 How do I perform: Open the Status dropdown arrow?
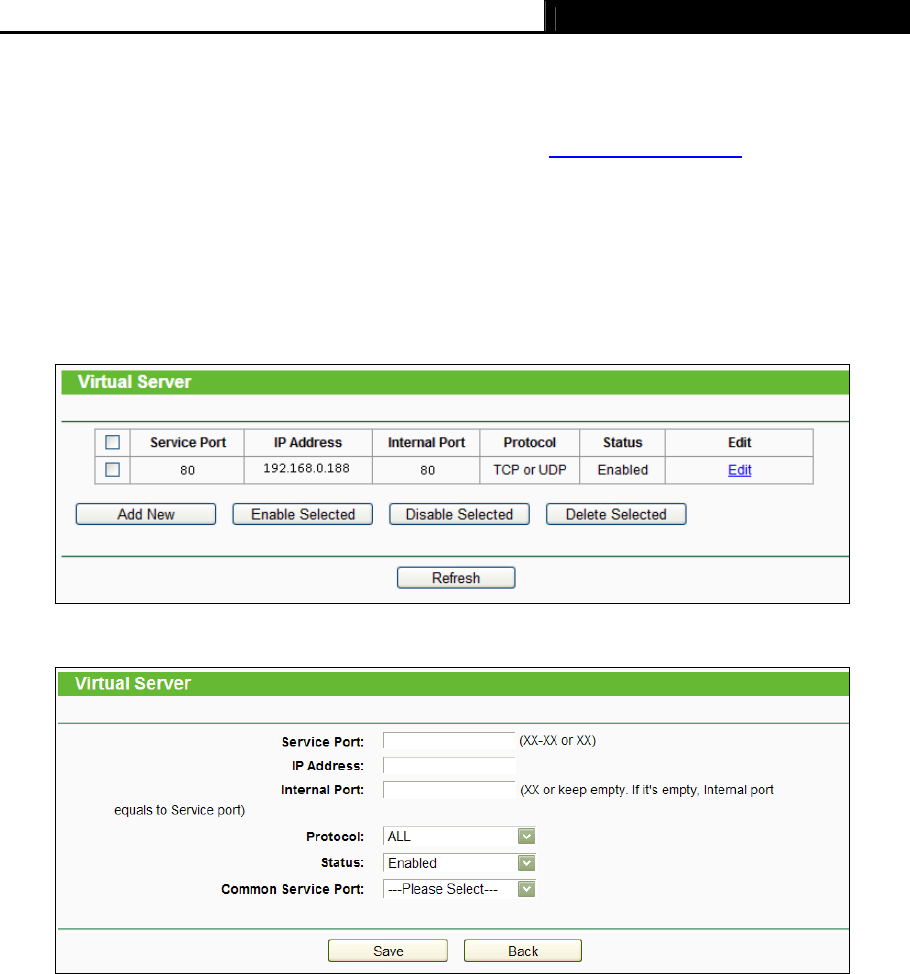[x=526, y=863]
